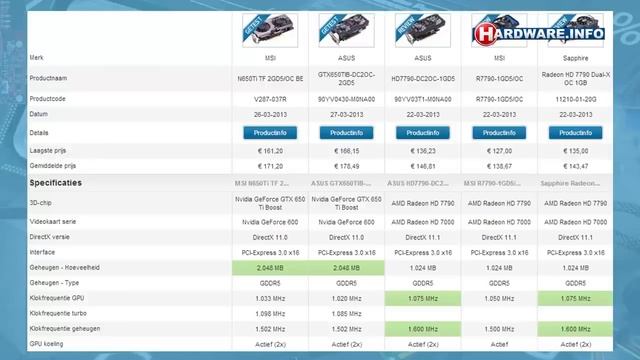The width and height of the screenshot is (640, 360).
Task: Click product code 90YV03T1-M0NA00
Action: point(423,99)
